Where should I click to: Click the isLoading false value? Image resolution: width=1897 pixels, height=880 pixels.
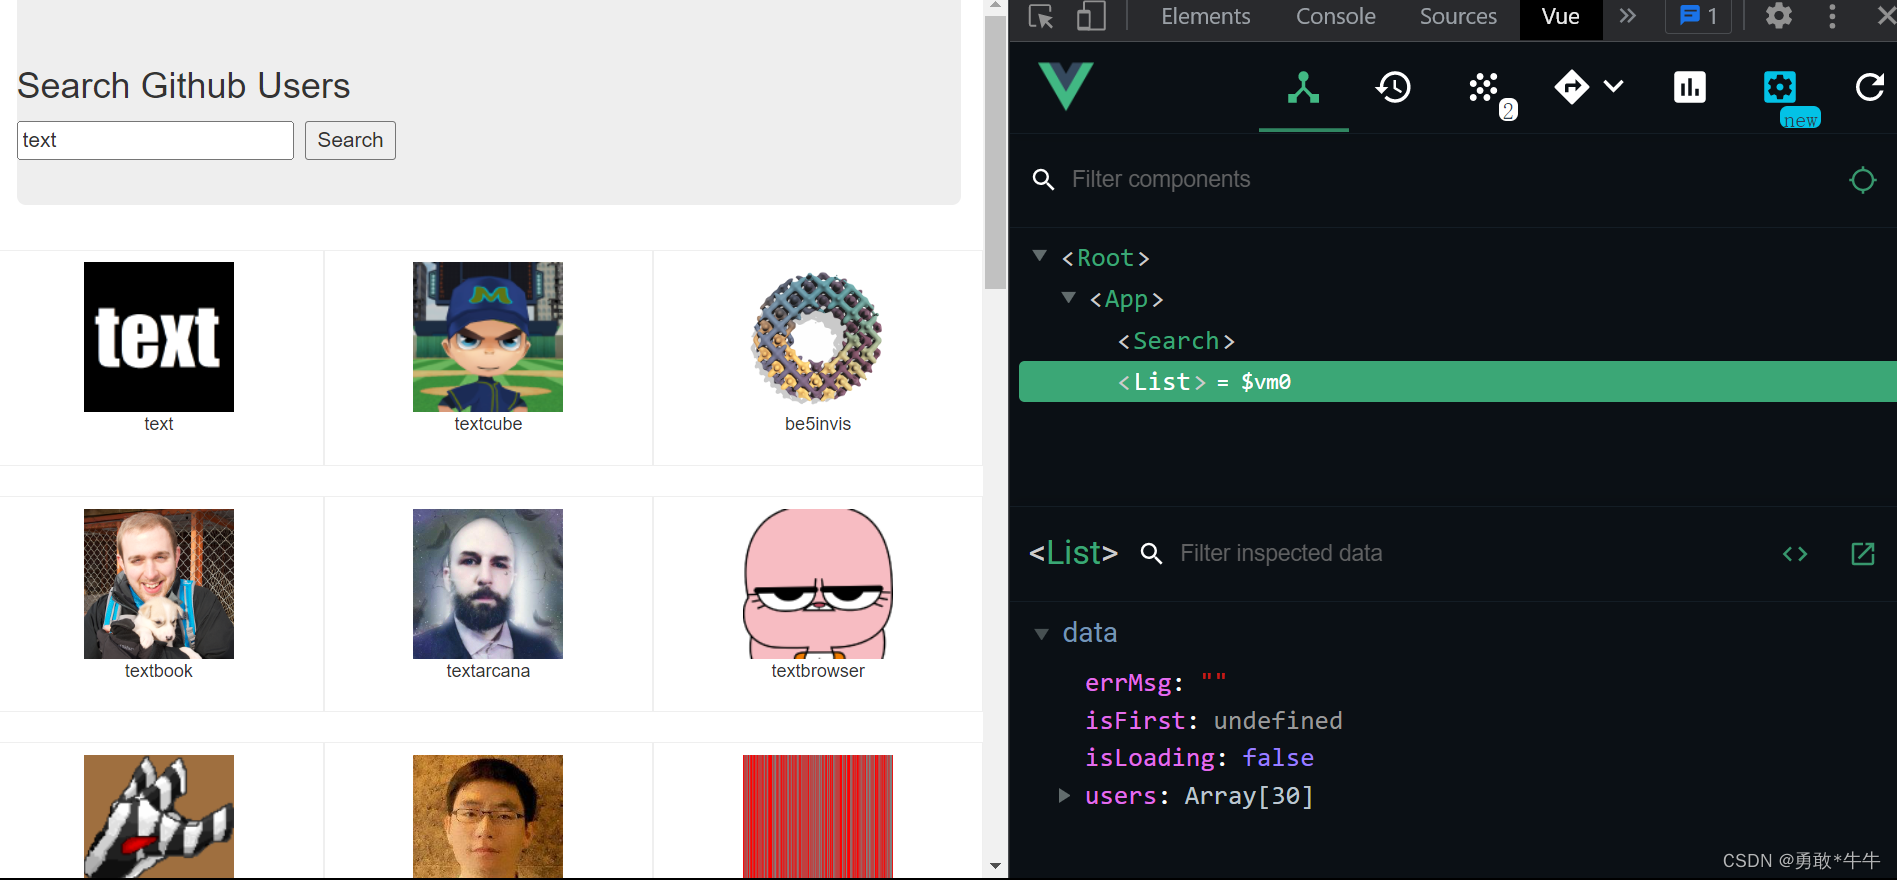click(1278, 758)
